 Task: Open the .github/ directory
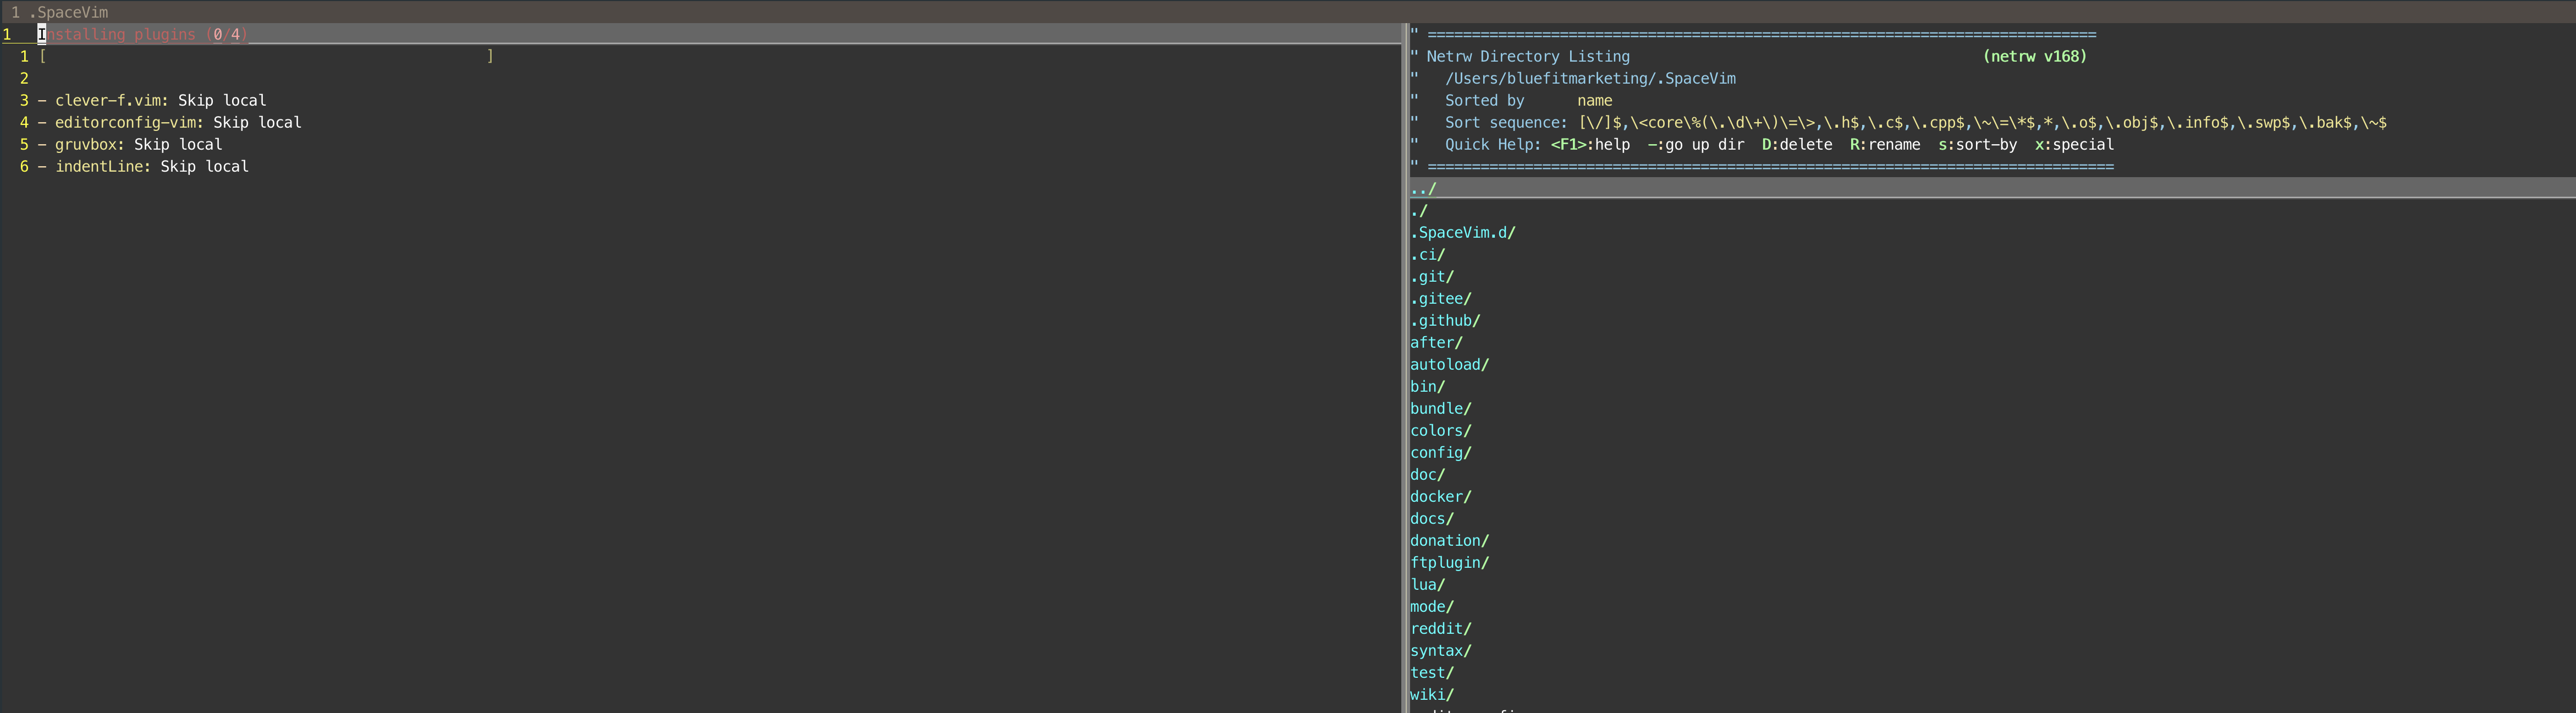(x=1445, y=320)
